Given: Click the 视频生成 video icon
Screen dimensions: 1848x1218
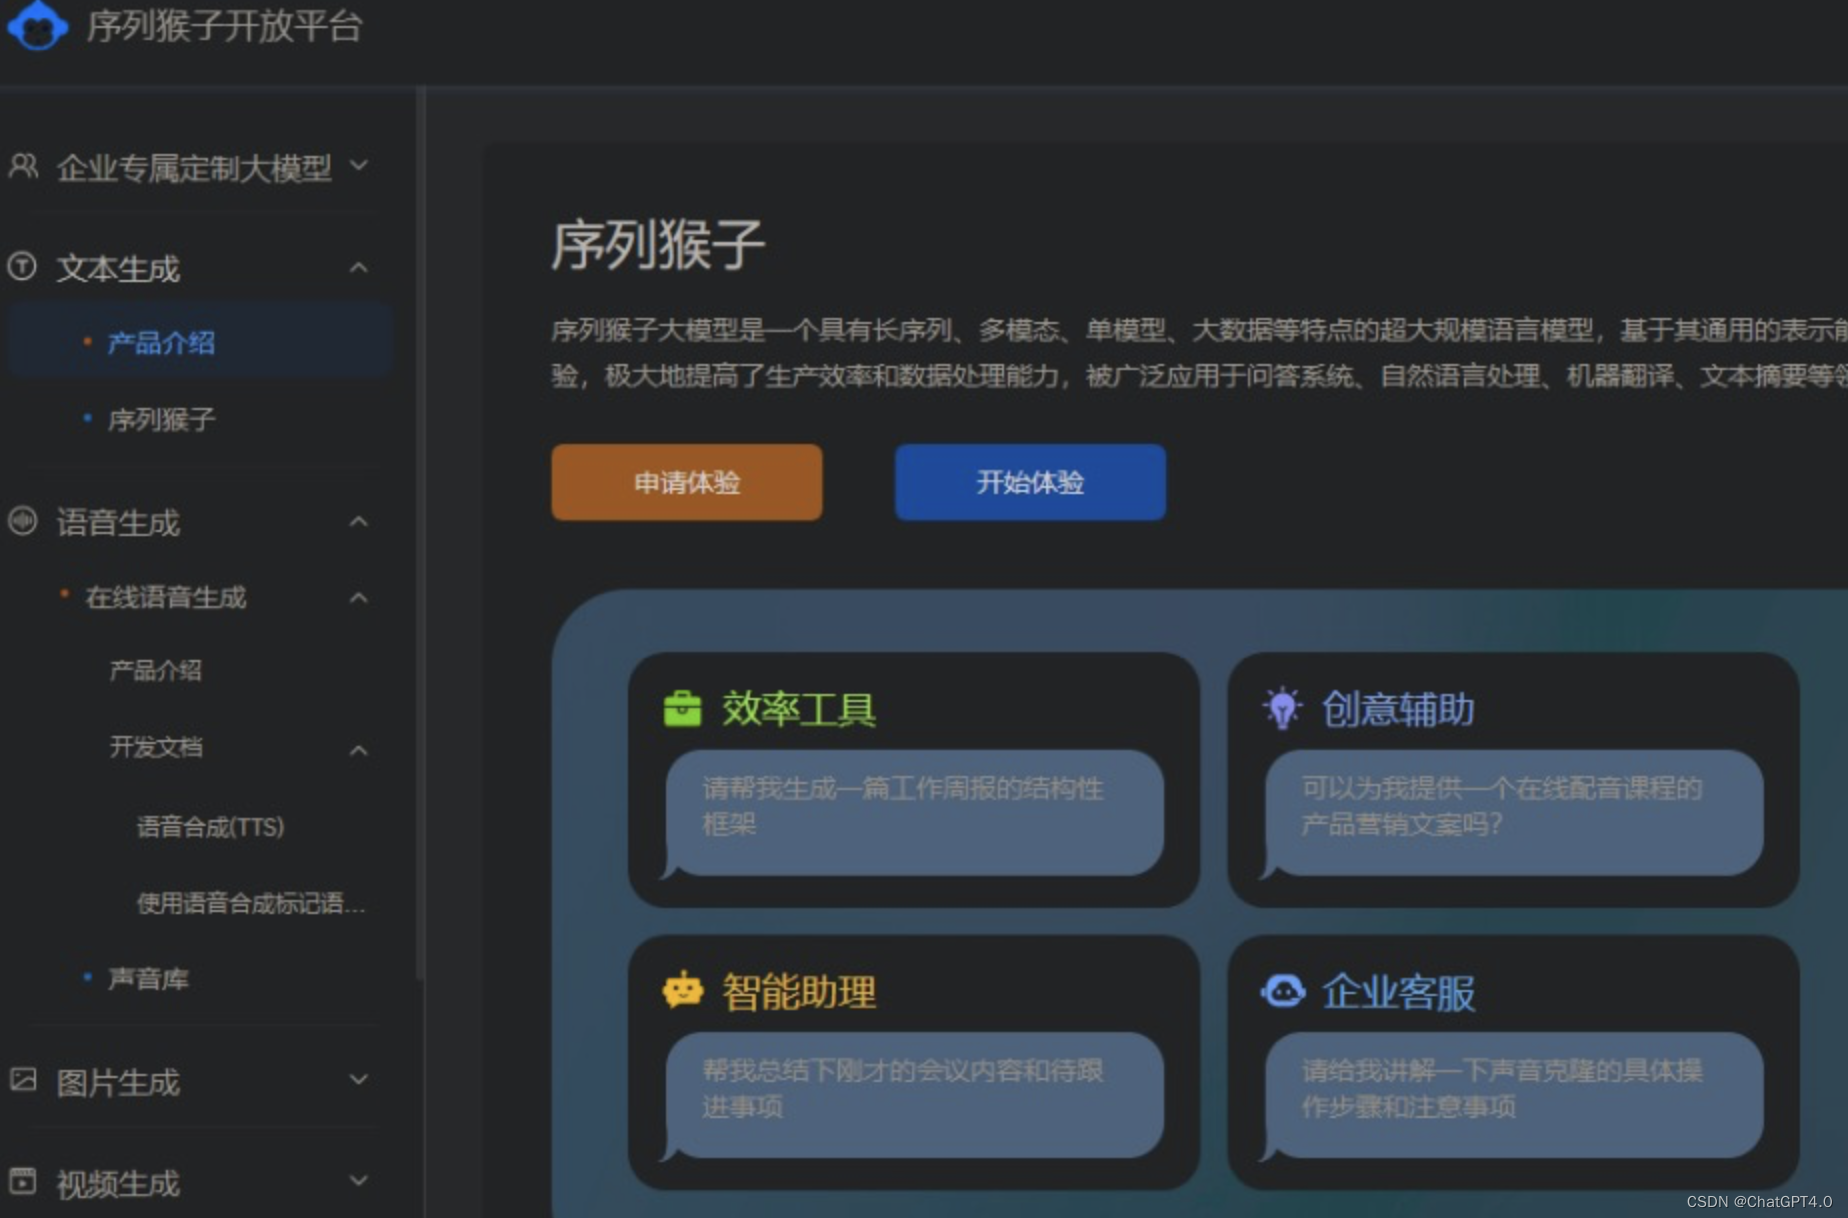Looking at the screenshot, I should click(22, 1181).
